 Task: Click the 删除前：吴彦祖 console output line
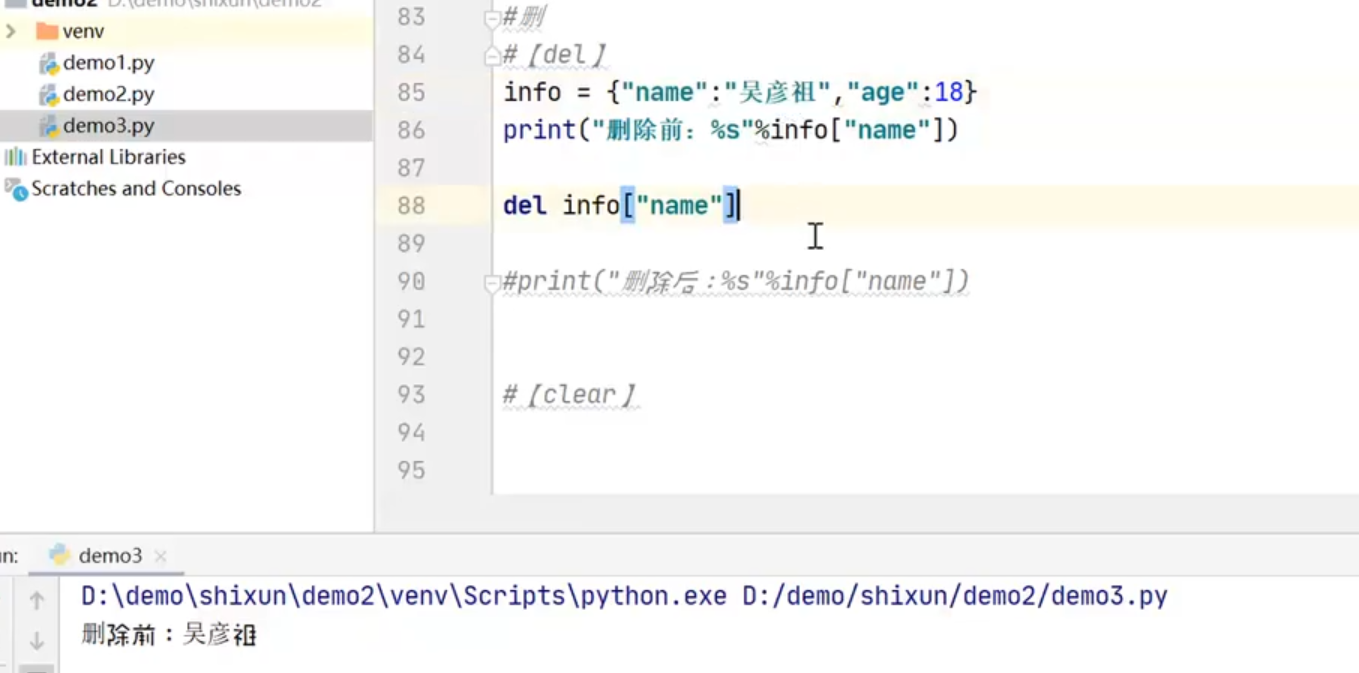(169, 634)
